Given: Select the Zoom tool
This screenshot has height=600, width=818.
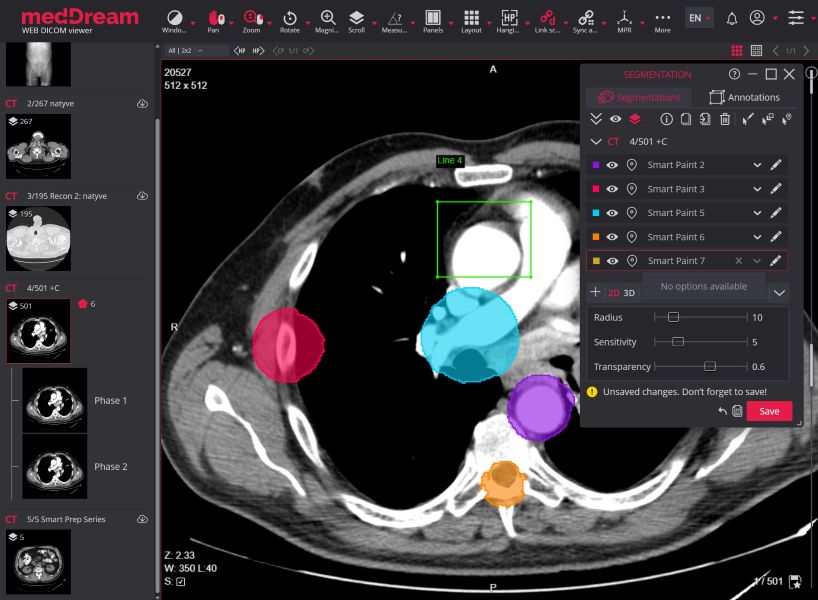Looking at the screenshot, I should pyautogui.click(x=252, y=21).
